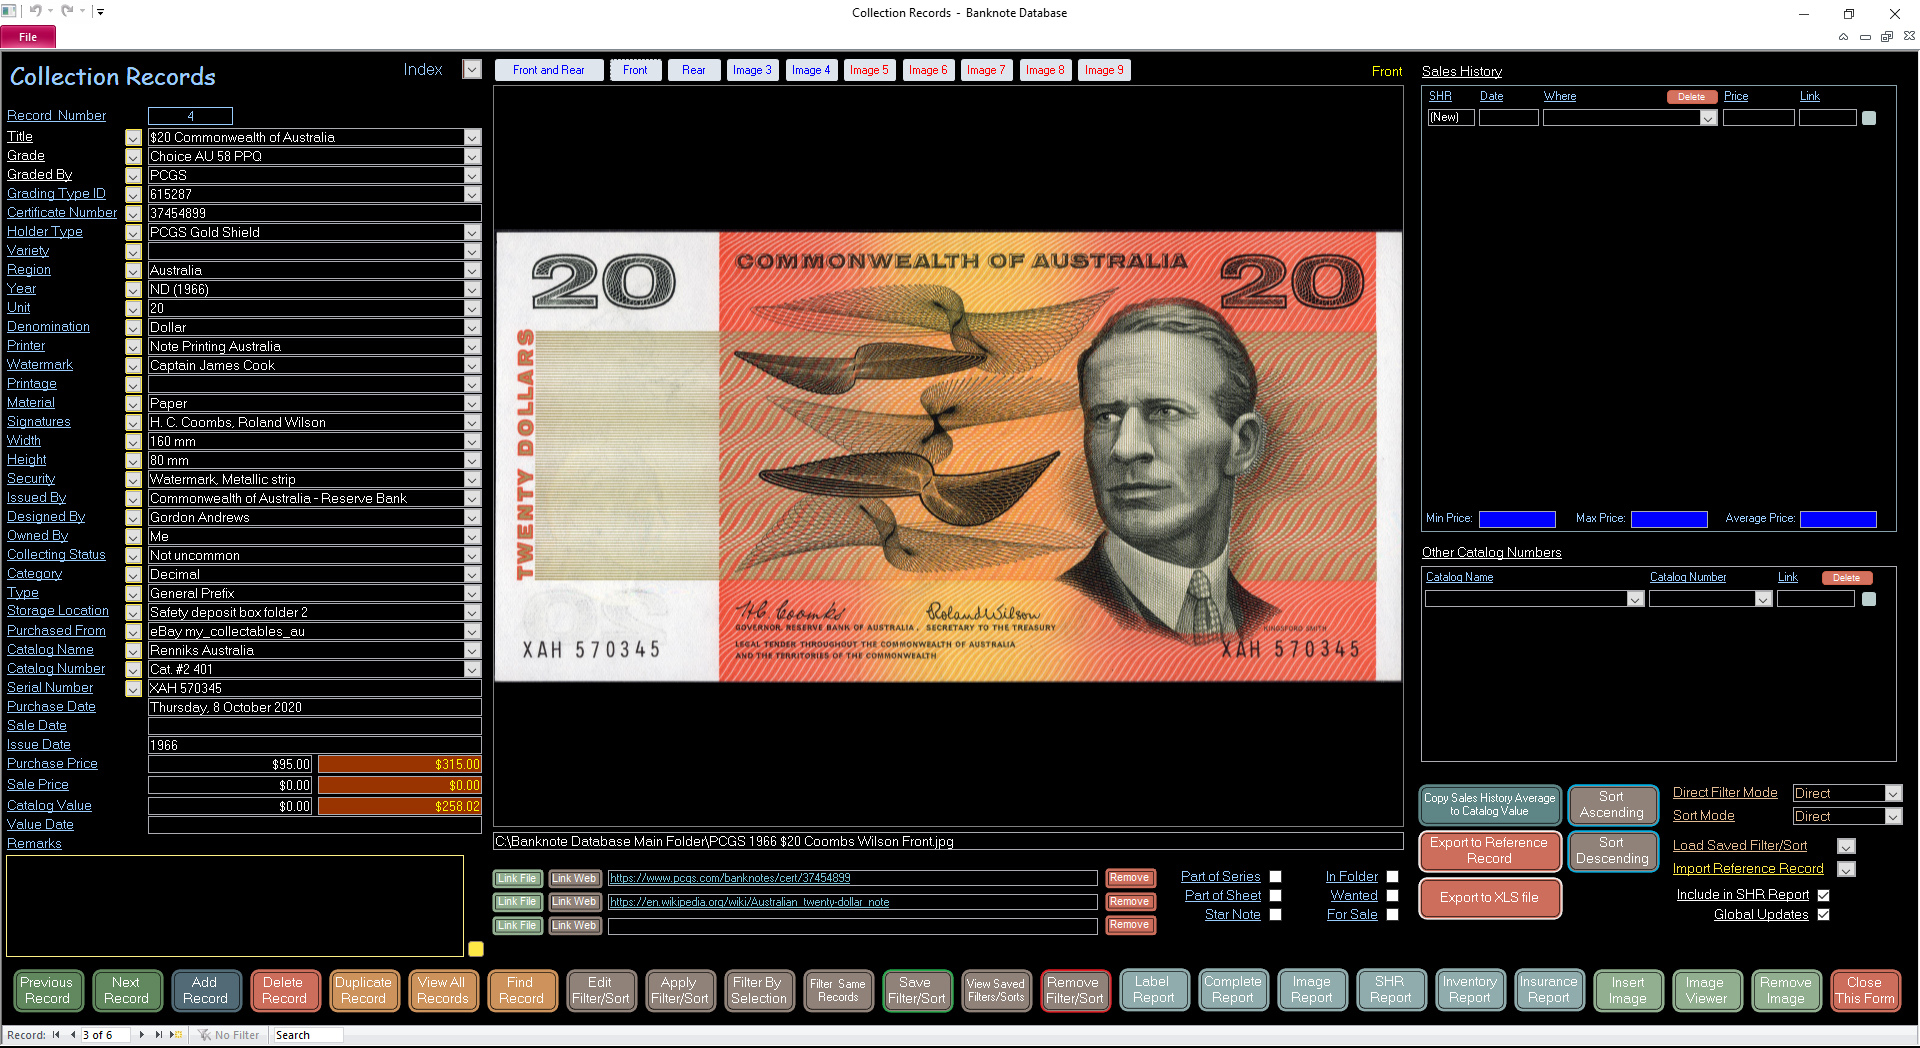Open Customize Quick Access Toolbar arrow
Screen dimensions: 1920x1048
(100, 12)
